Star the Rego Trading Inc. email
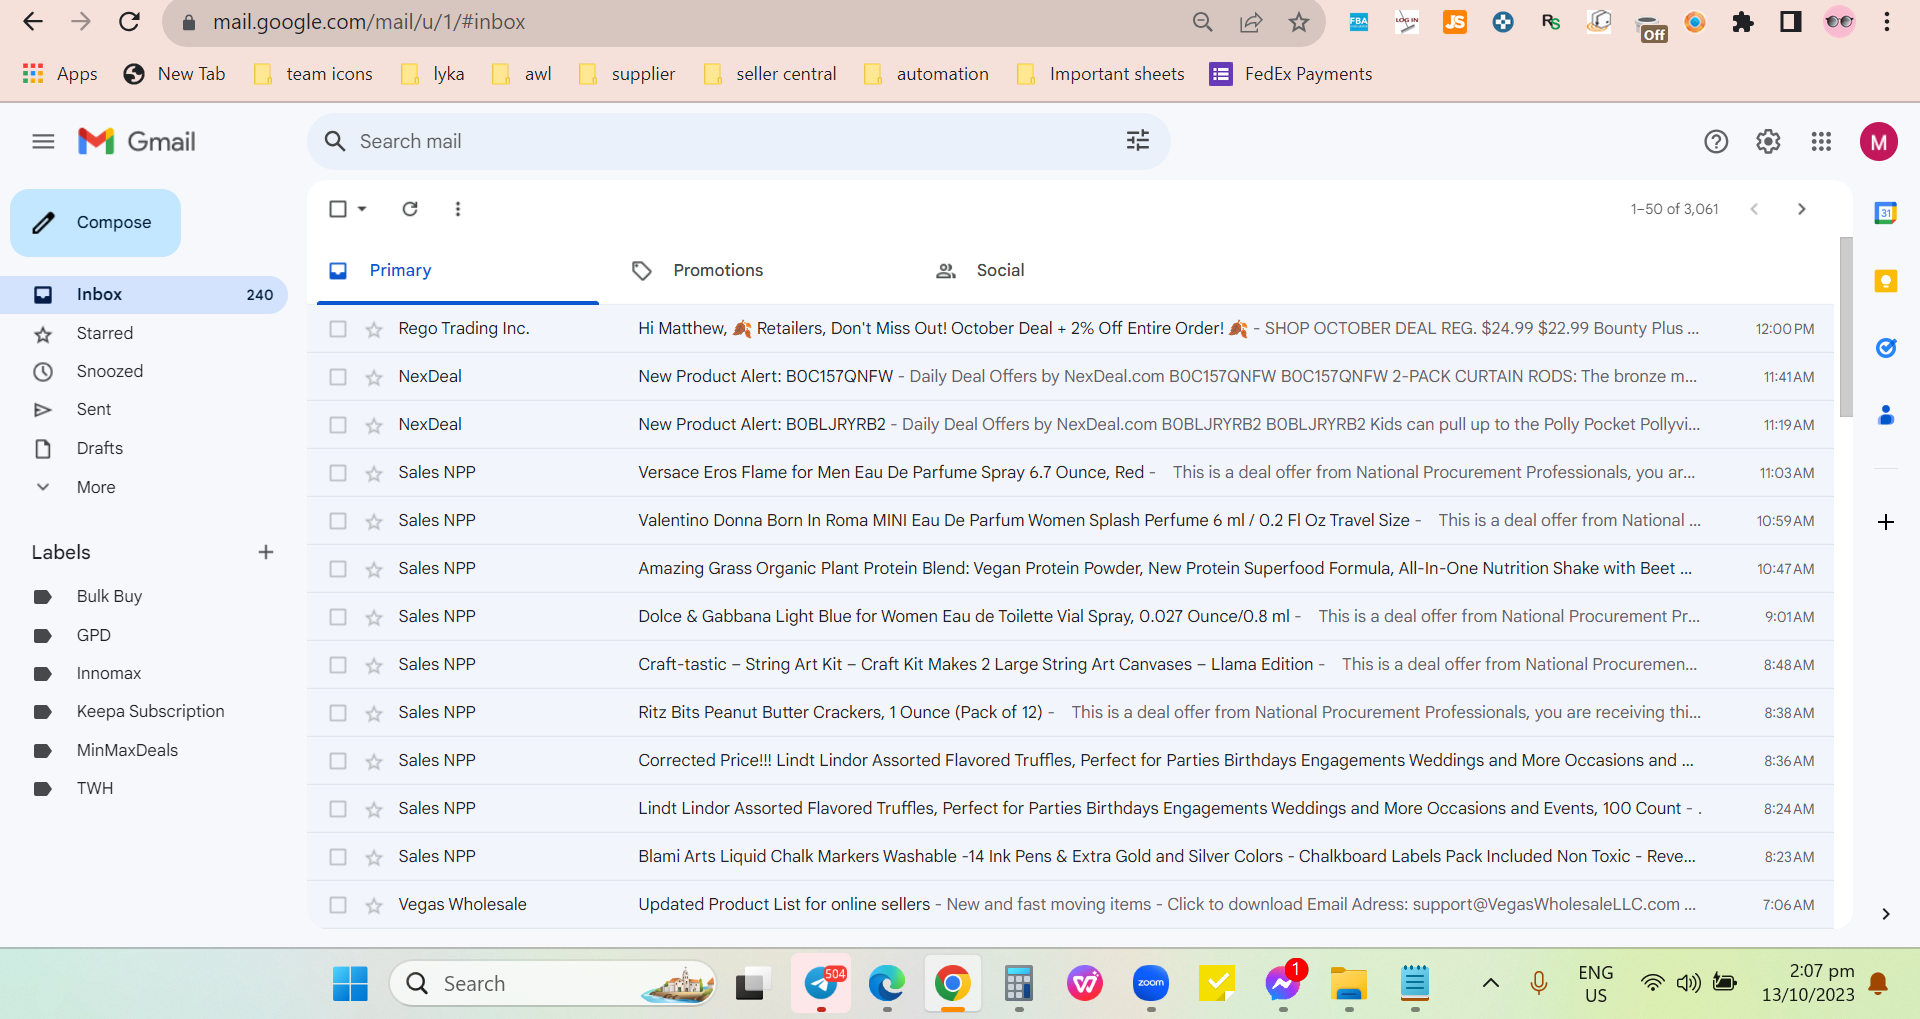 click(x=374, y=329)
